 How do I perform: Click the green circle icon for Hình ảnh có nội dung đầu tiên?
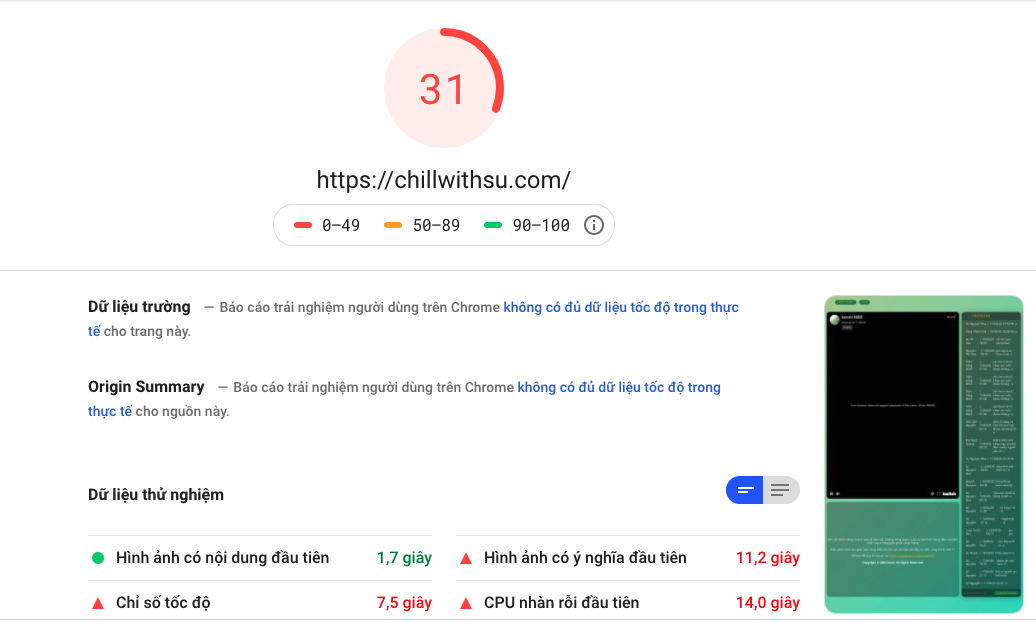98,558
